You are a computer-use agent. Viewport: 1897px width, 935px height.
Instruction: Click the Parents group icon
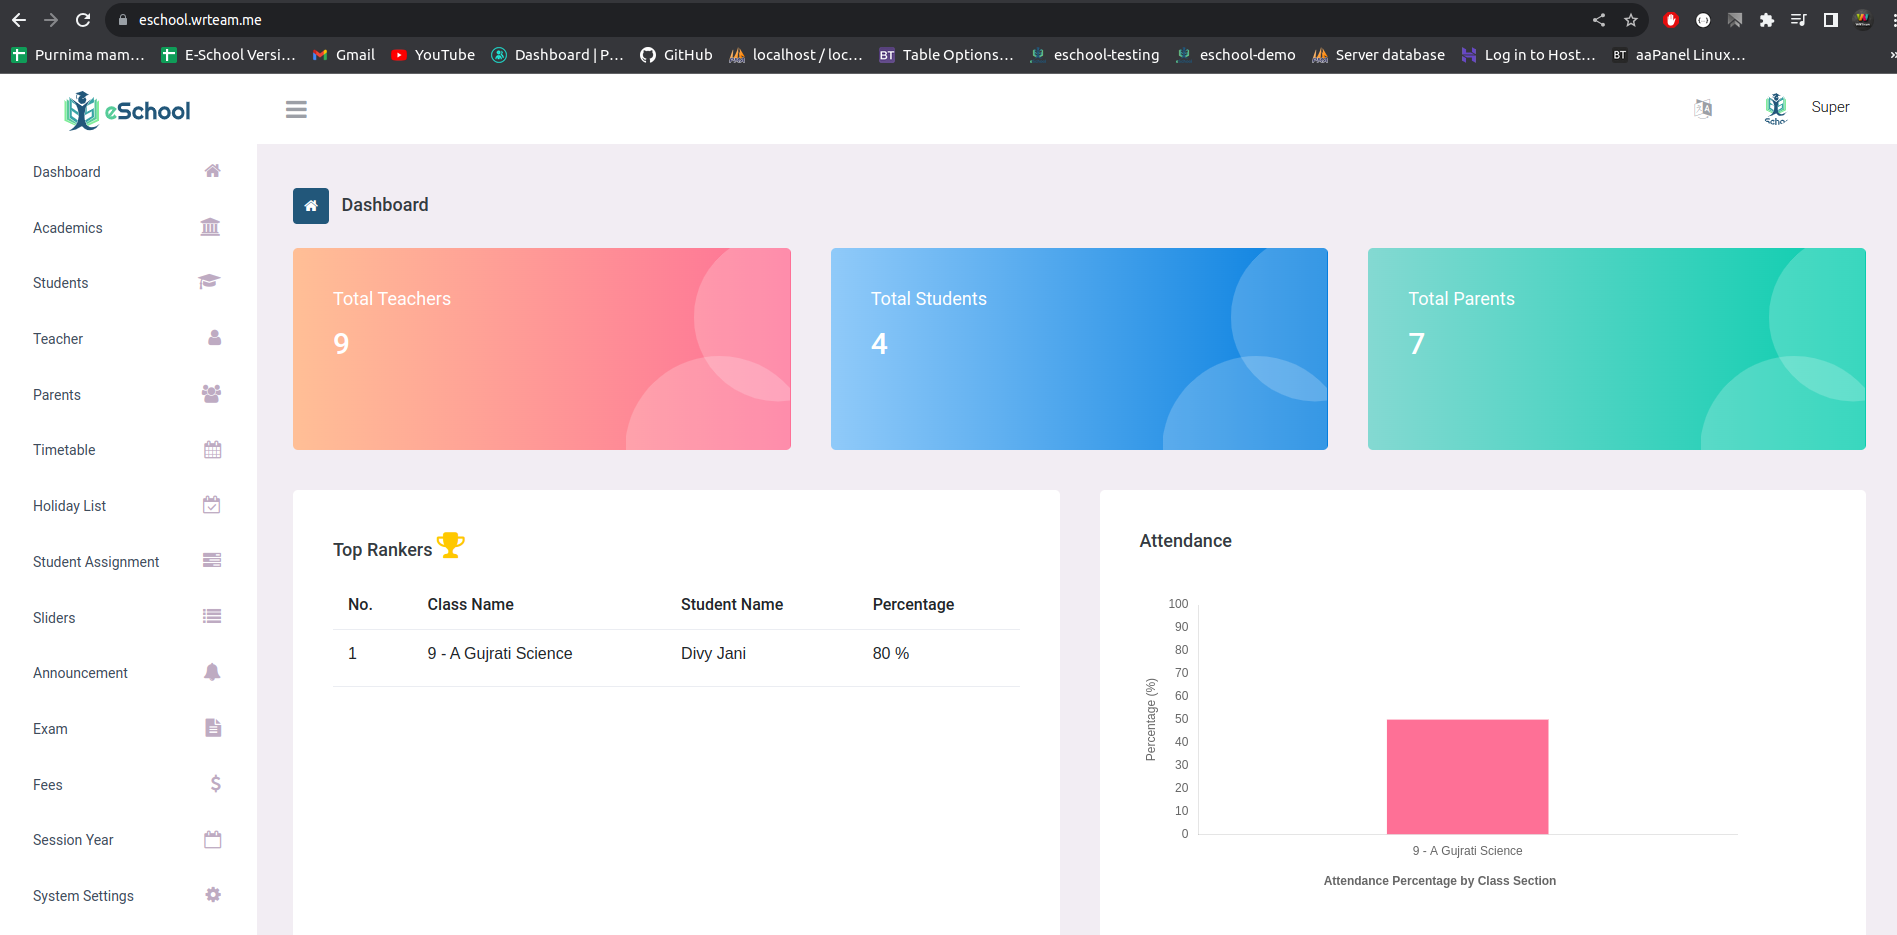(x=211, y=394)
